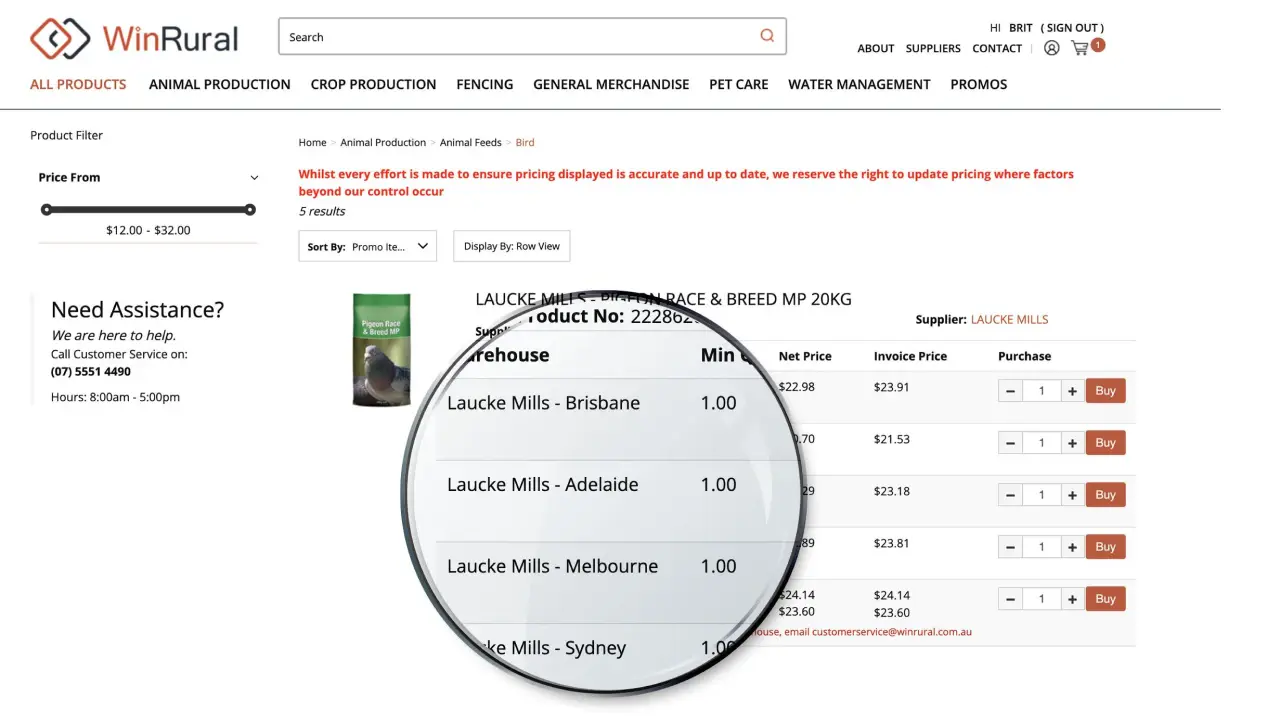Open the Sort By dropdown
The height and width of the screenshot is (720, 1280).
(x=368, y=246)
